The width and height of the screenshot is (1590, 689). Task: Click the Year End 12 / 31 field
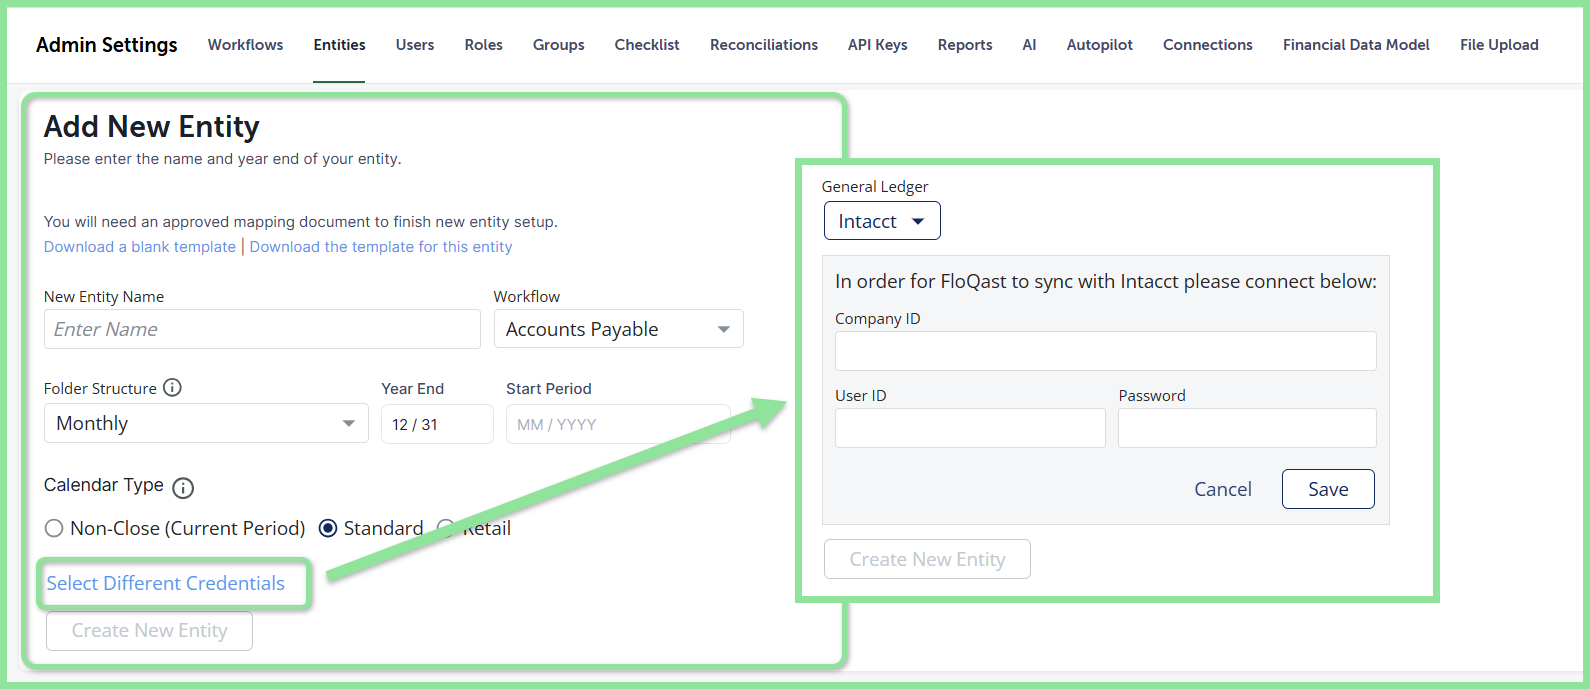coord(437,424)
